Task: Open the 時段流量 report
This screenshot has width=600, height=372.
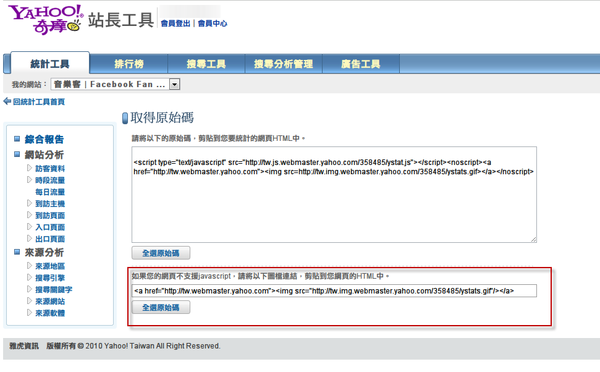Action: pyautogui.click(x=50, y=180)
